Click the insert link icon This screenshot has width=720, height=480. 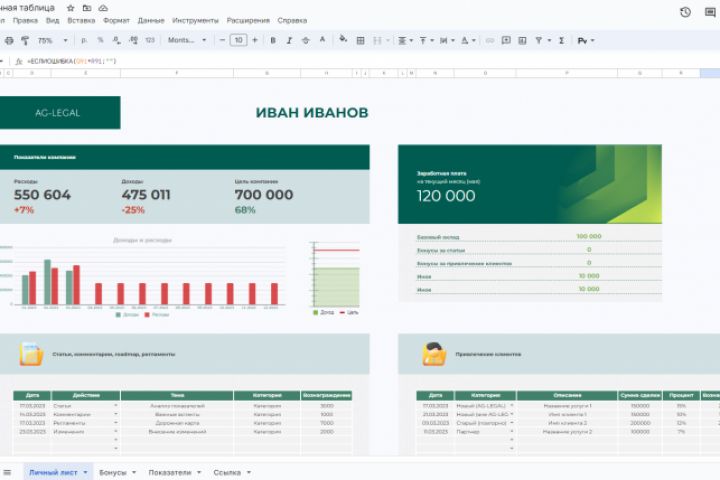pos(490,40)
